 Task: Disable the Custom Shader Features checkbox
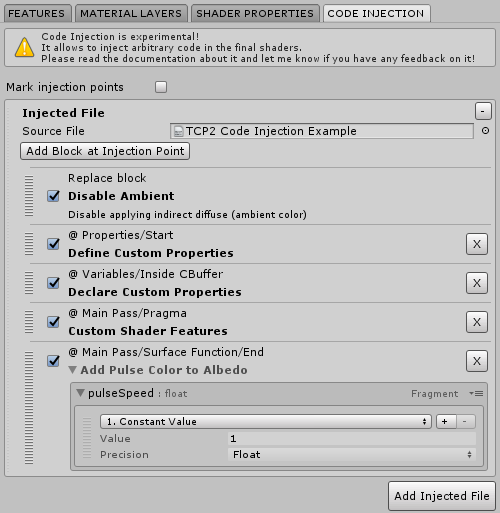click(53, 322)
